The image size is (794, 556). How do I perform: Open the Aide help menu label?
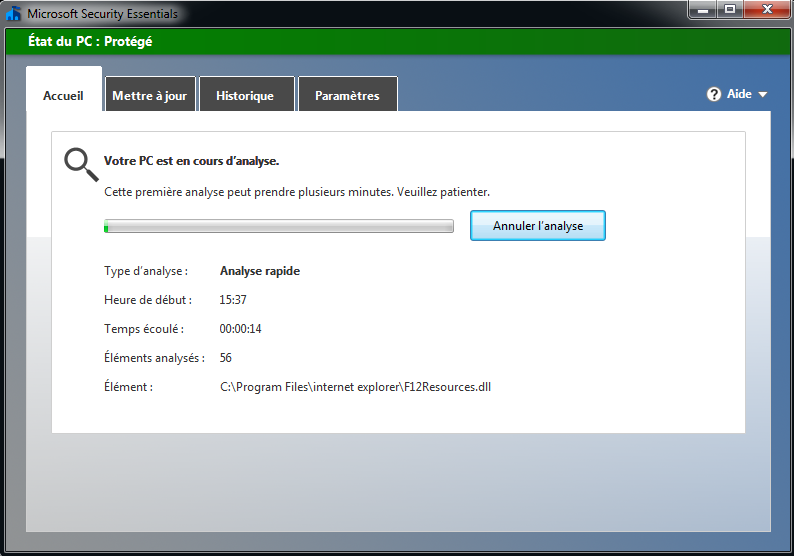click(x=739, y=94)
